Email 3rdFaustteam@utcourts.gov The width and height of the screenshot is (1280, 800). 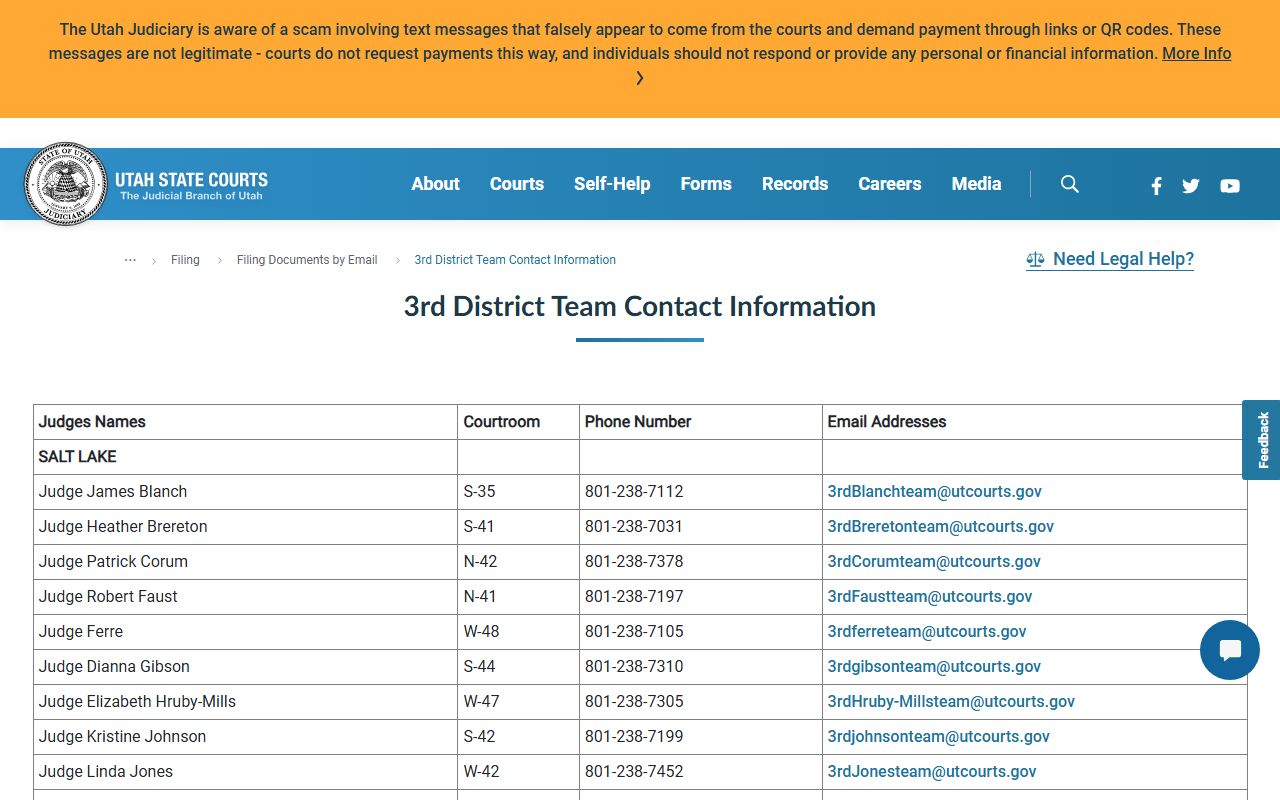click(x=930, y=596)
